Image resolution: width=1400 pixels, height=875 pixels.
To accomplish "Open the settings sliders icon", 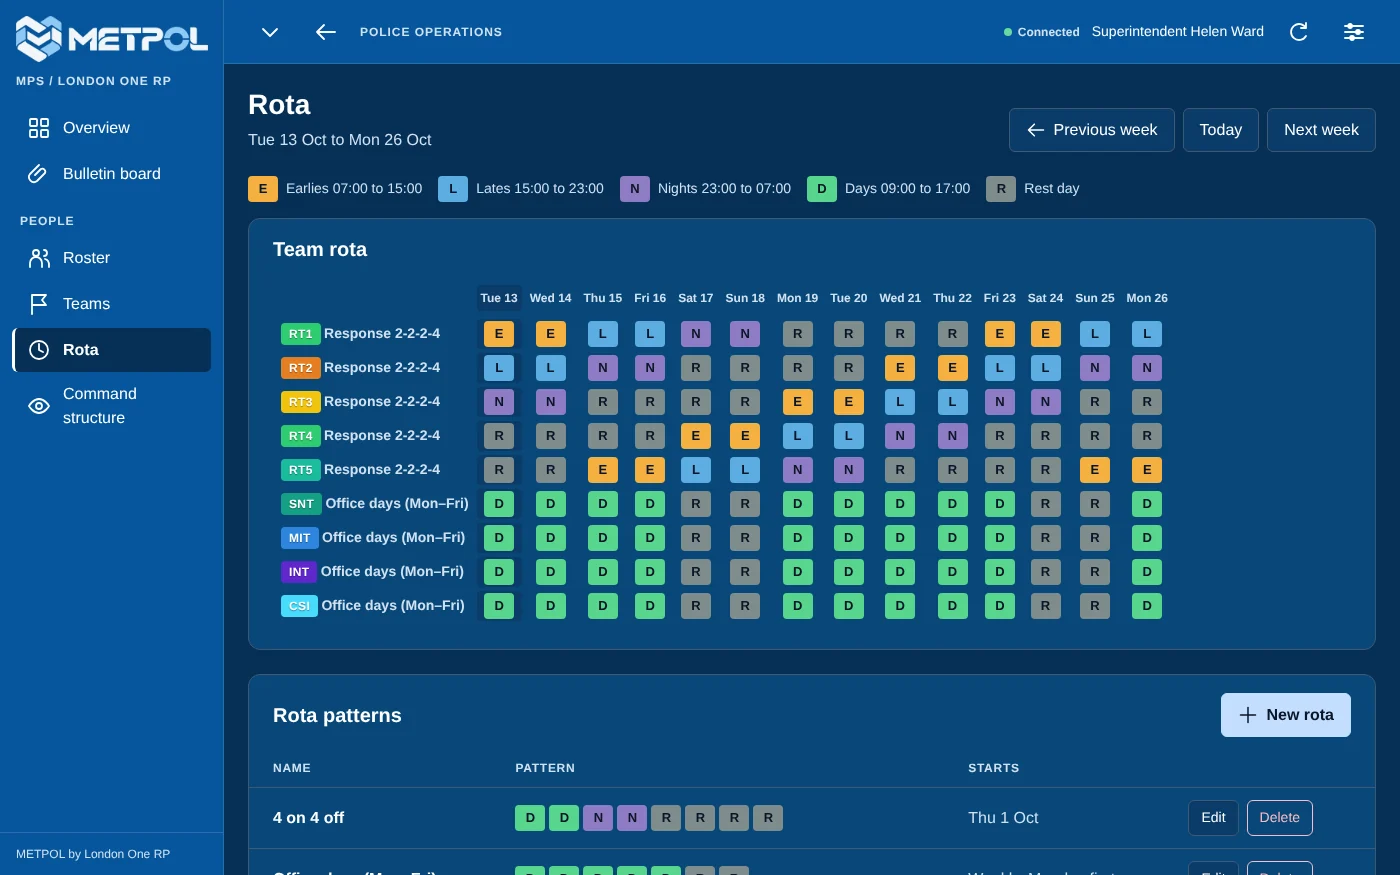I will [x=1354, y=32].
